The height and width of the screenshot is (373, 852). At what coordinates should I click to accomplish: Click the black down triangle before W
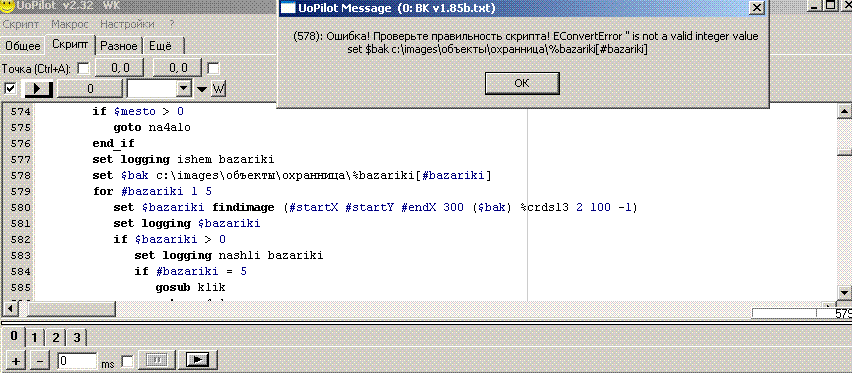point(202,89)
